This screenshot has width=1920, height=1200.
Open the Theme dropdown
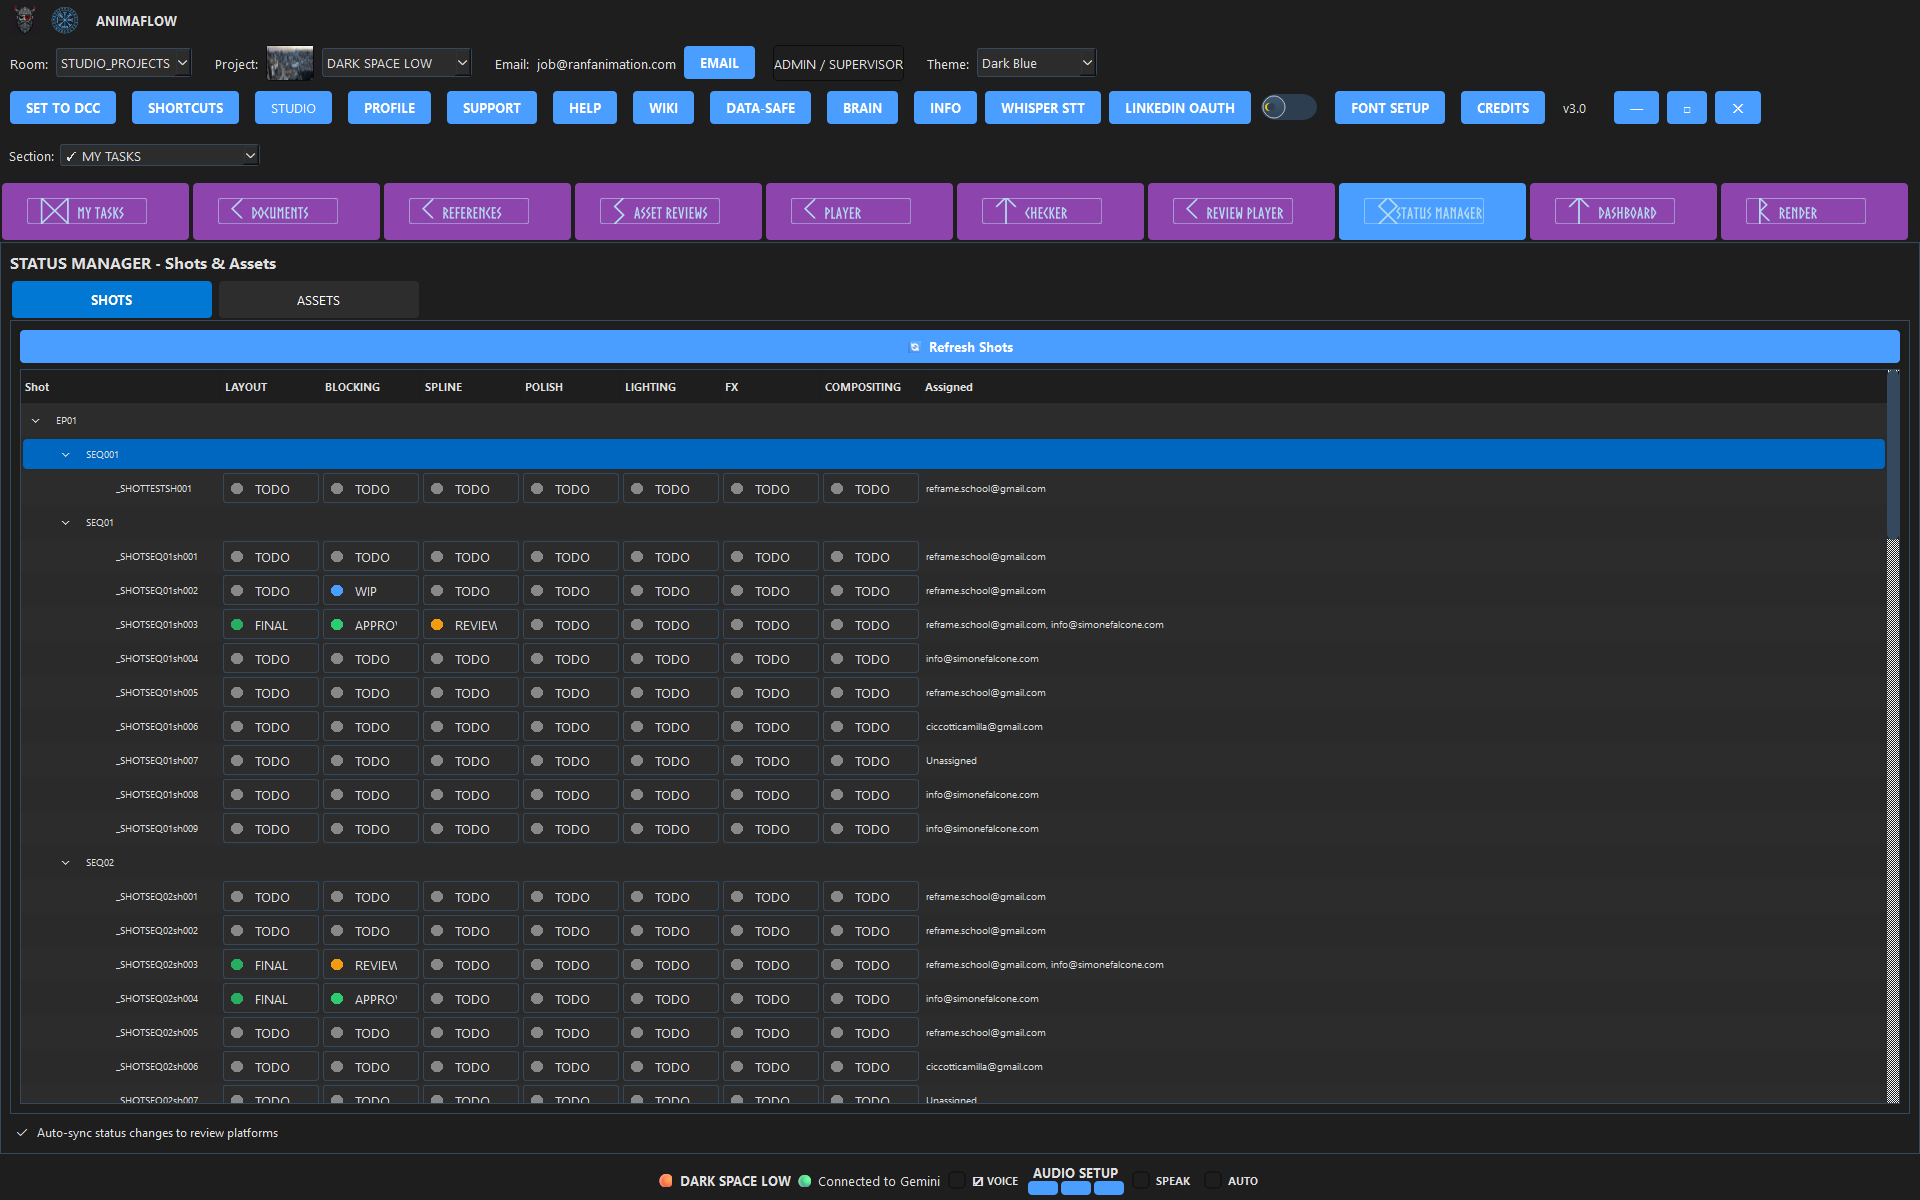(x=1036, y=62)
